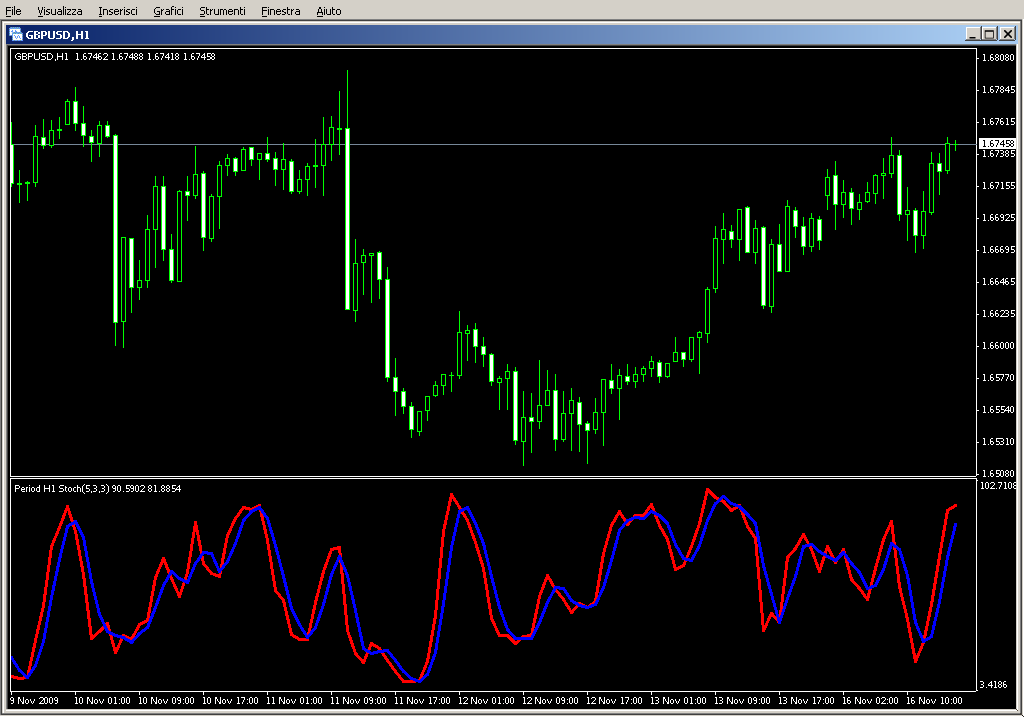Click the GBPUSD,H1 price info label

pyautogui.click(x=115, y=57)
